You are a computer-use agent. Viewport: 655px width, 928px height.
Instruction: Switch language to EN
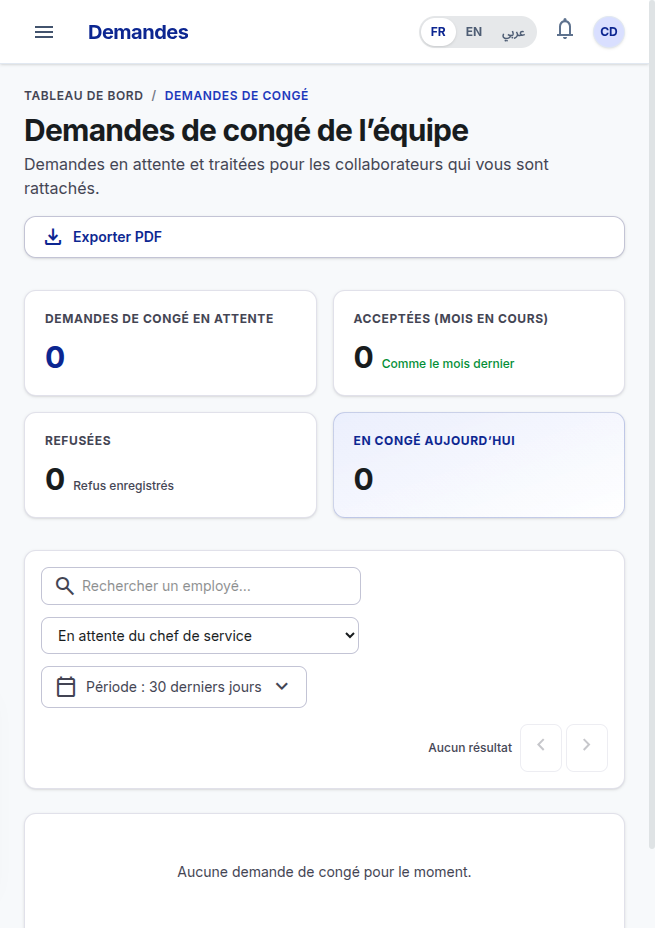[473, 32]
